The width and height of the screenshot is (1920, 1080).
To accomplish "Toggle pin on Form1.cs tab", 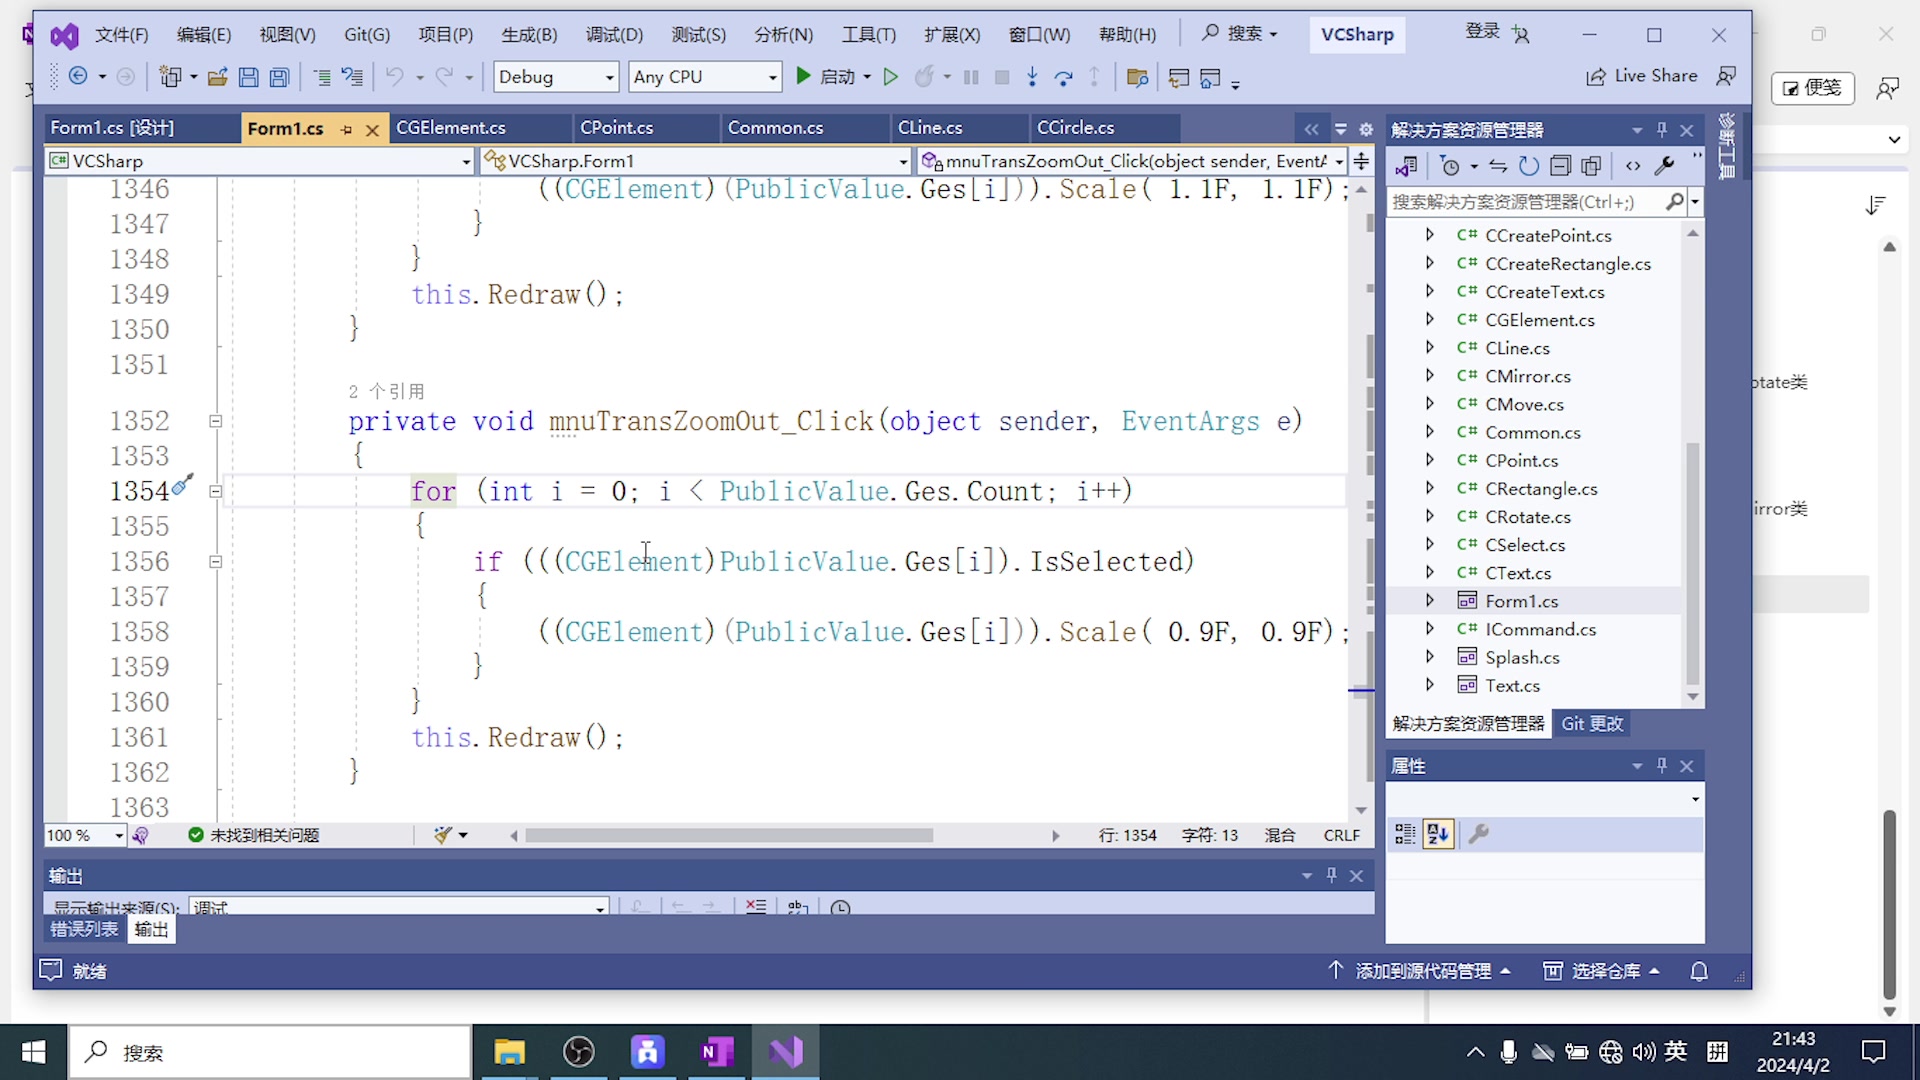I will pos(347,129).
